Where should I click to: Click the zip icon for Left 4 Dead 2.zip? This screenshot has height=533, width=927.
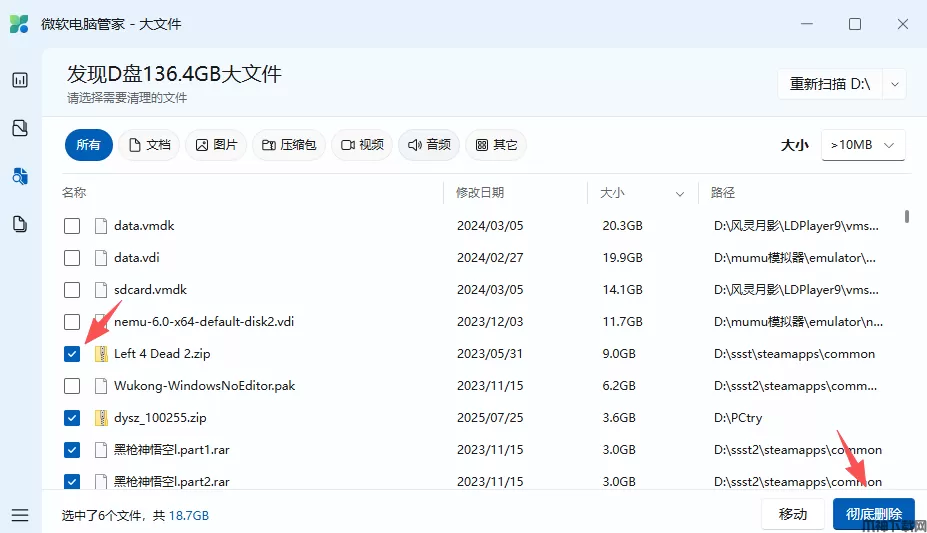coord(100,354)
